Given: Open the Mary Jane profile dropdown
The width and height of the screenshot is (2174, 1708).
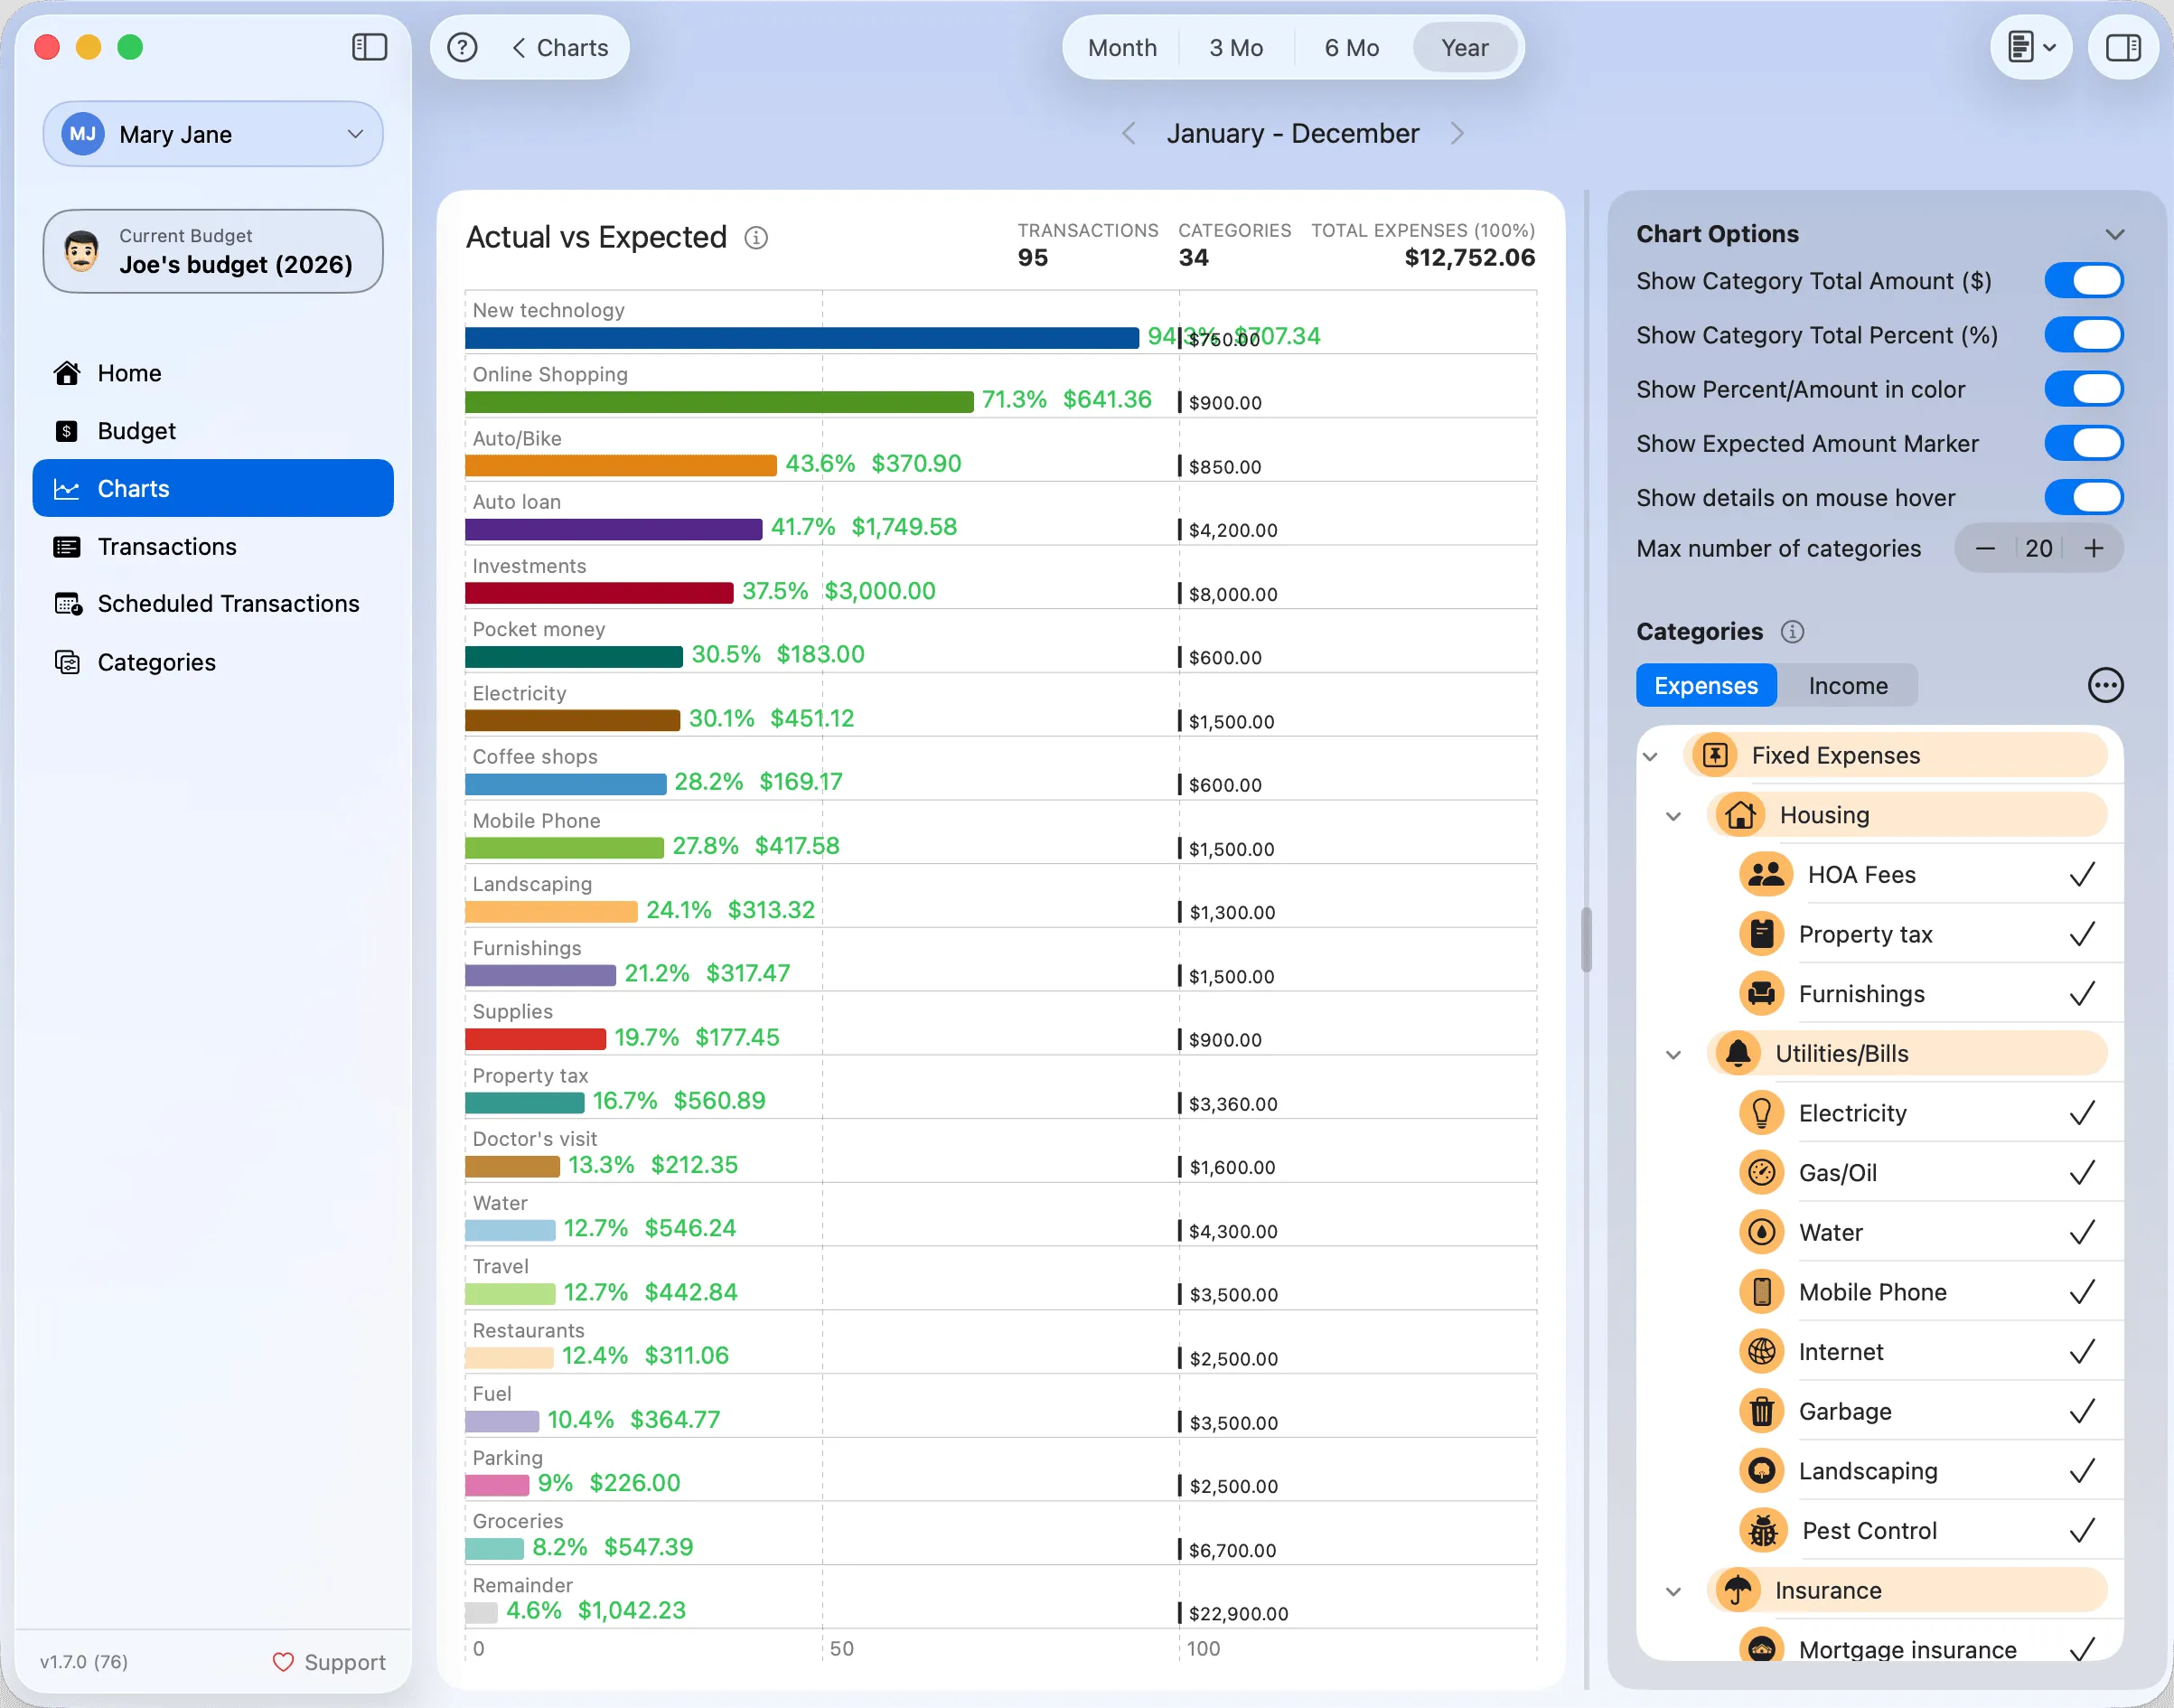Looking at the screenshot, I should (213, 134).
